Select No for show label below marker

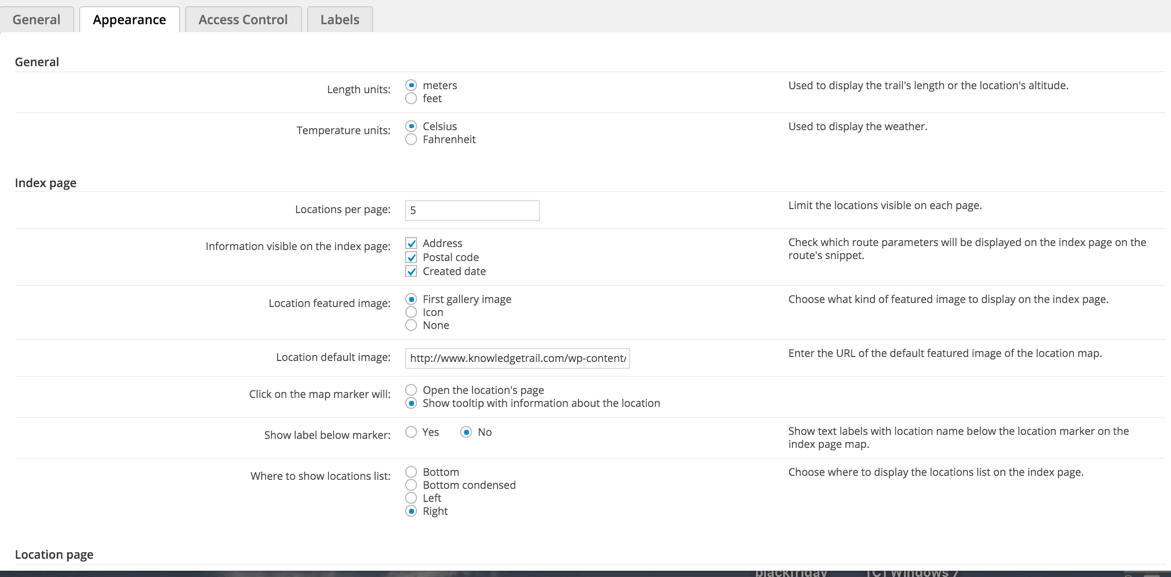466,432
